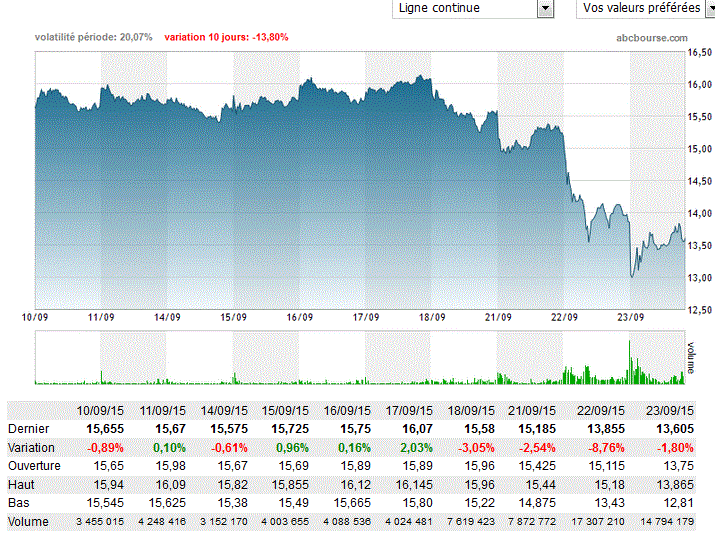715x540 pixels.
Task: Click the 17/09 date label on chart axis
Action: tap(366, 317)
